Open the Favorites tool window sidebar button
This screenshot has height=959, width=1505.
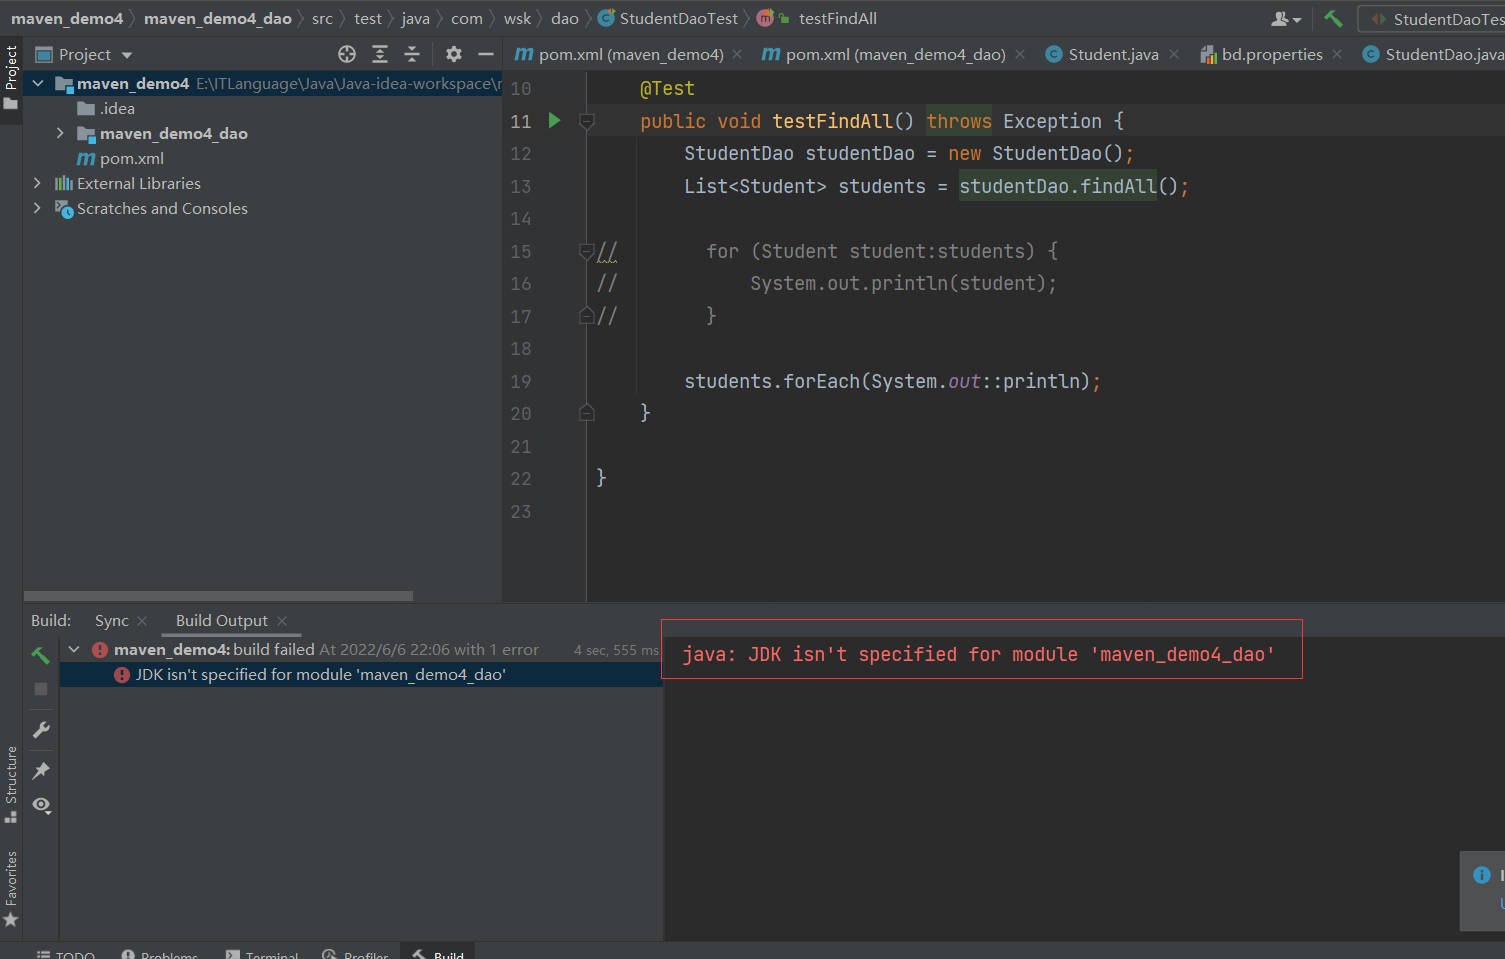click(x=11, y=888)
